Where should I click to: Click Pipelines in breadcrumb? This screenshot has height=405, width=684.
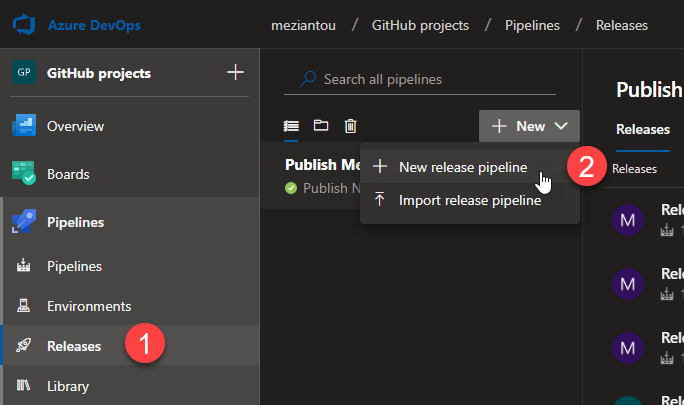point(532,25)
